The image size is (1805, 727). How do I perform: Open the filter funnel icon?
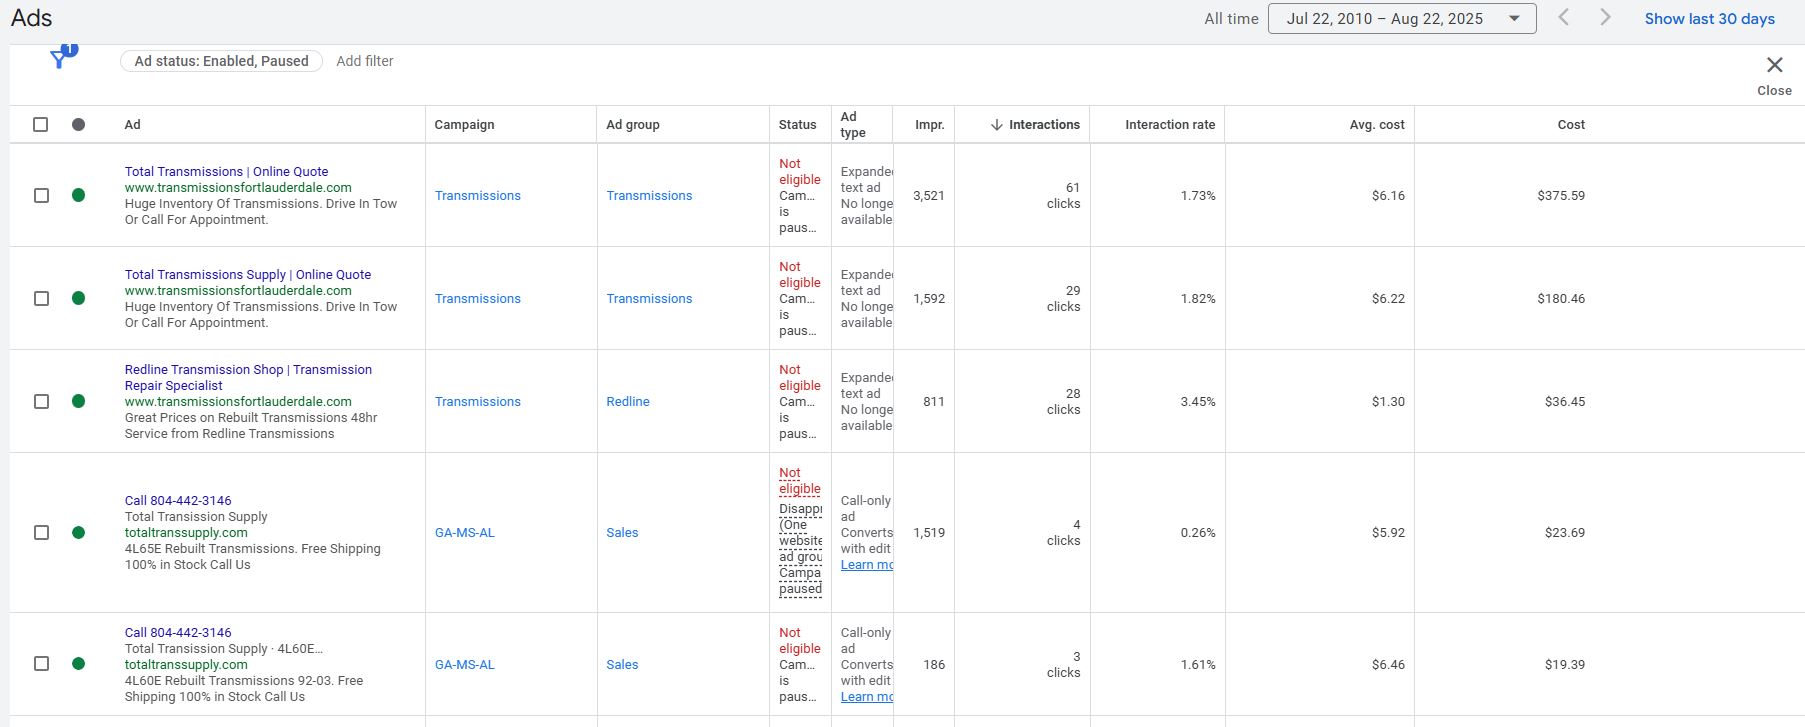(x=62, y=57)
